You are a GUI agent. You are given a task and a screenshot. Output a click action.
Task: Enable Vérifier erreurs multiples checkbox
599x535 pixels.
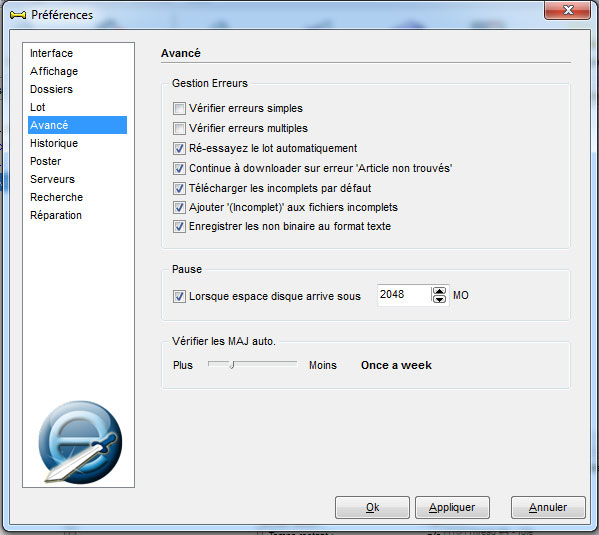click(179, 128)
